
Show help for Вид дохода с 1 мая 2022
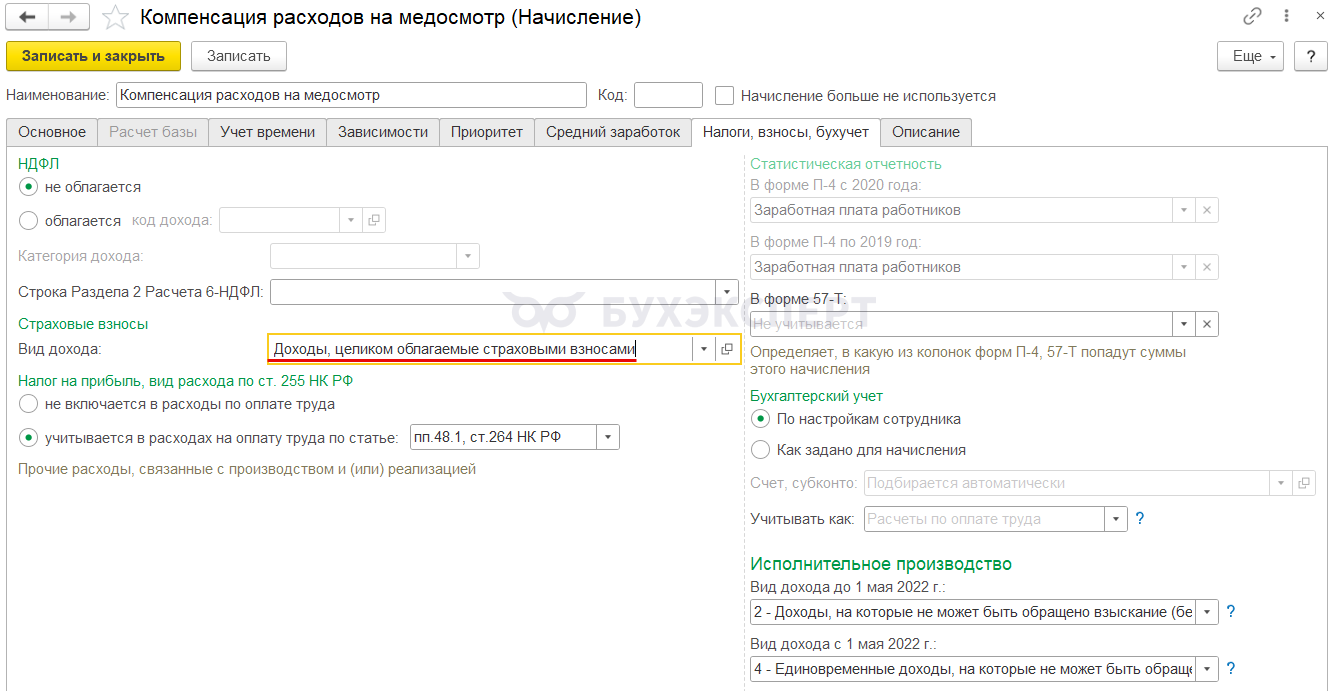pos(1231,668)
